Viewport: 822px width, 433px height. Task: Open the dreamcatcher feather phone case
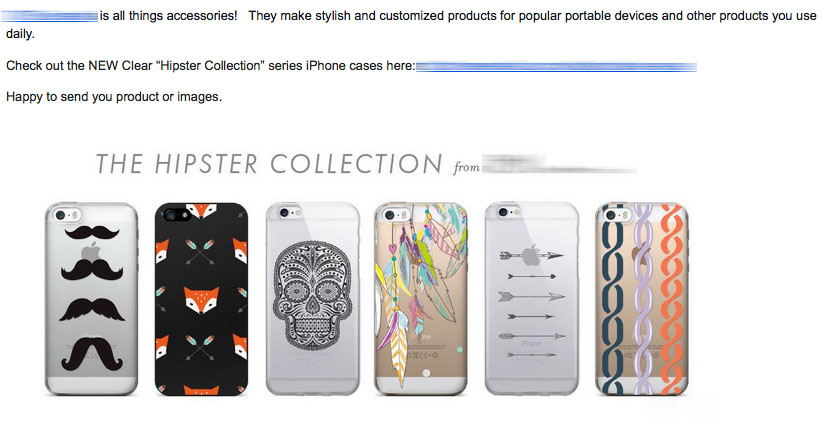421,299
